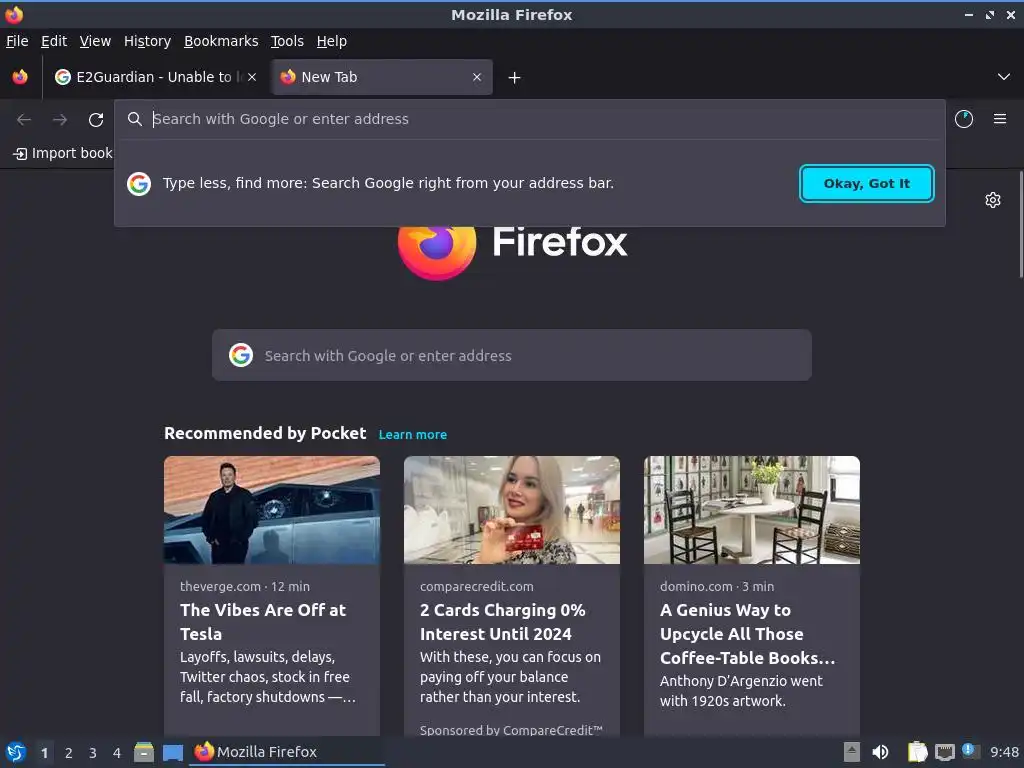This screenshot has width=1024, height=768.
Task: Open the Bookmarks menu
Action: pos(221,41)
